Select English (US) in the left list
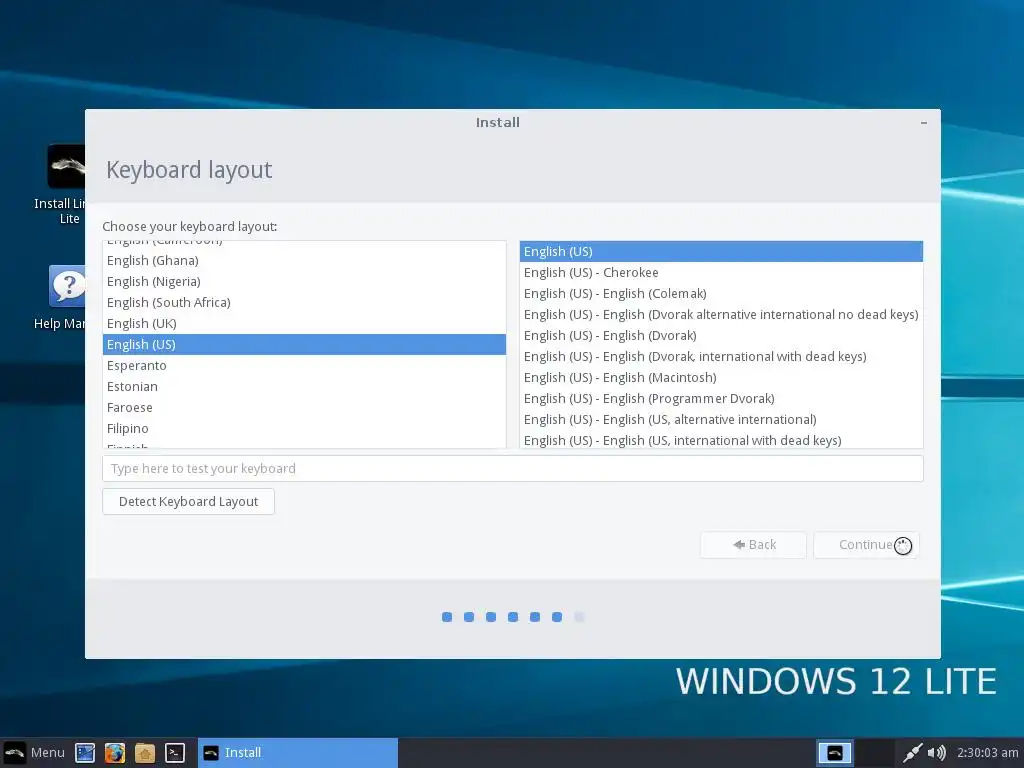This screenshot has height=768, width=1024. (x=304, y=344)
